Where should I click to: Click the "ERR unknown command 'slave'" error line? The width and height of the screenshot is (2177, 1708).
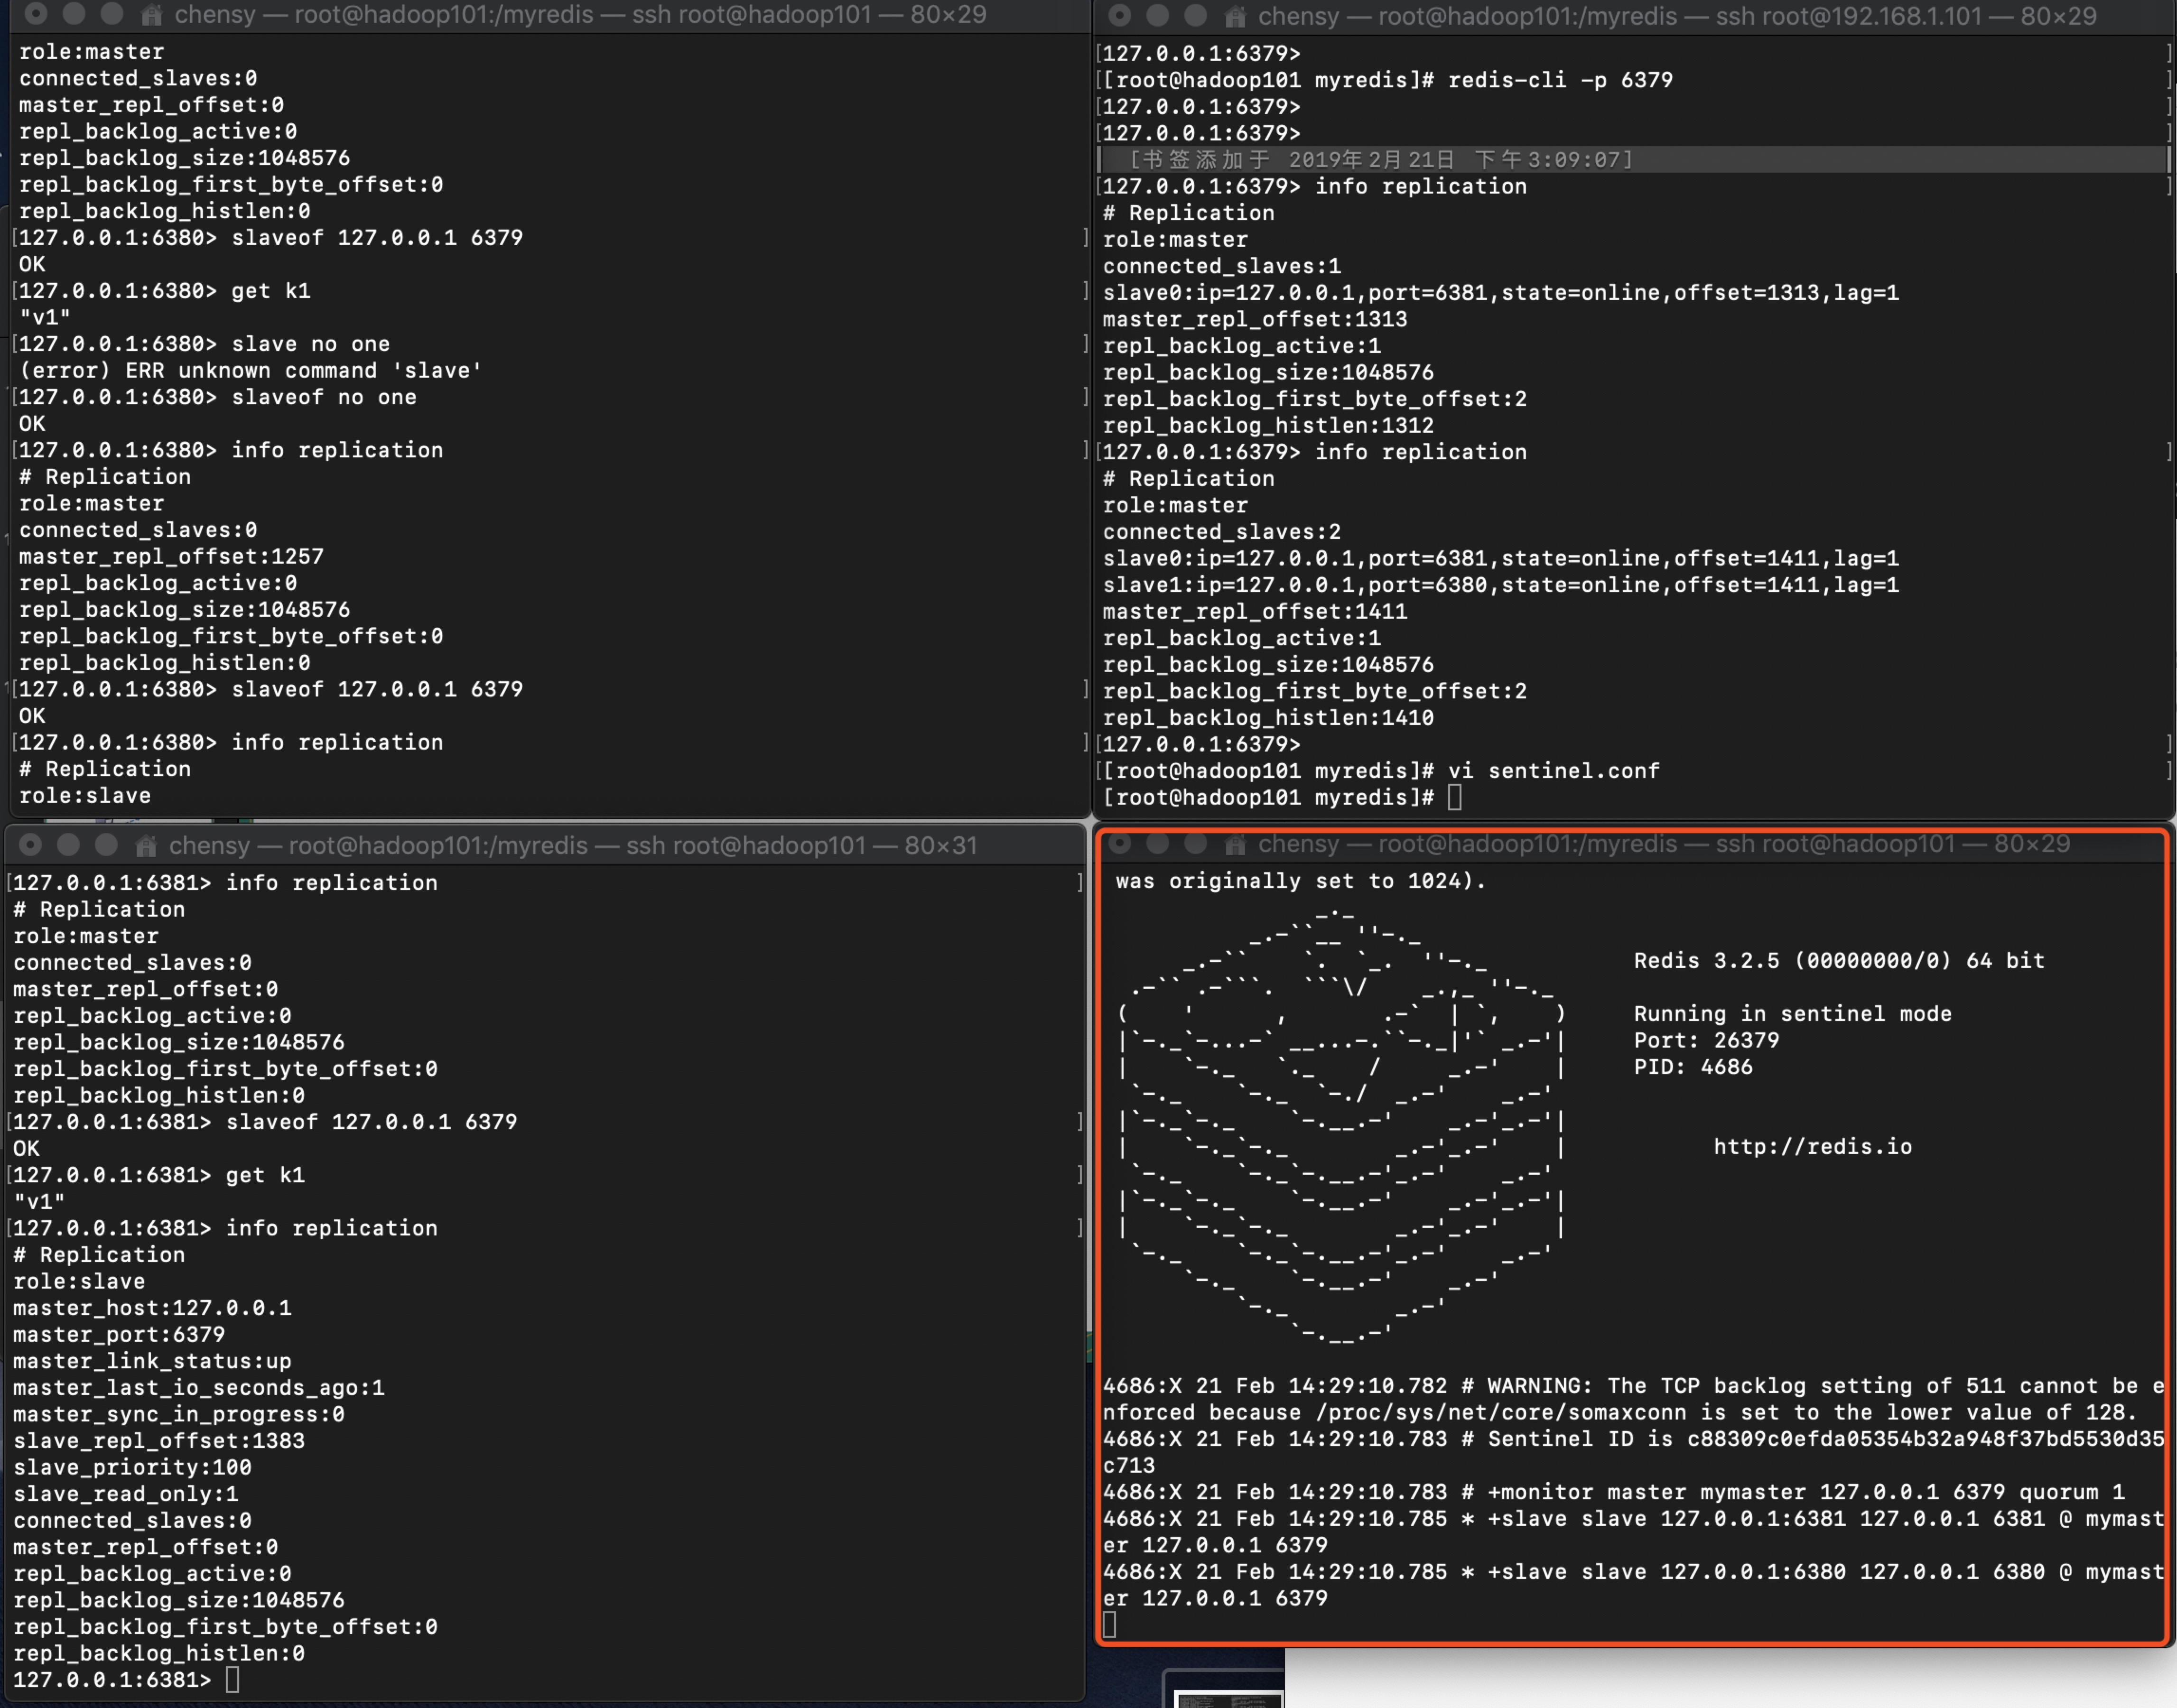tap(250, 371)
